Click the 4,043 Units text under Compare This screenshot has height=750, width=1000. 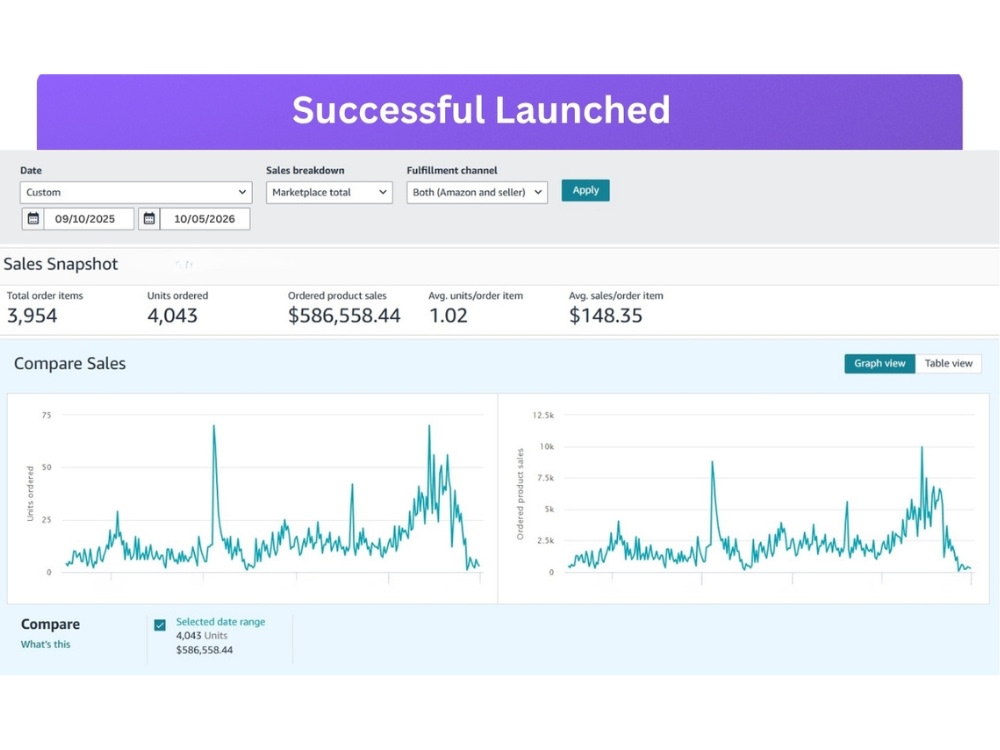(x=202, y=636)
